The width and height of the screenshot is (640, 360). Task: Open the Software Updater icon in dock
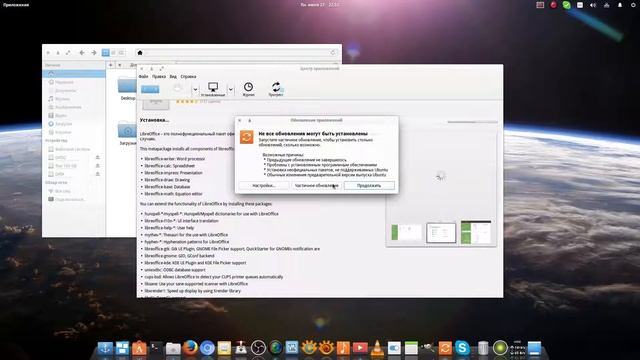[445, 348]
